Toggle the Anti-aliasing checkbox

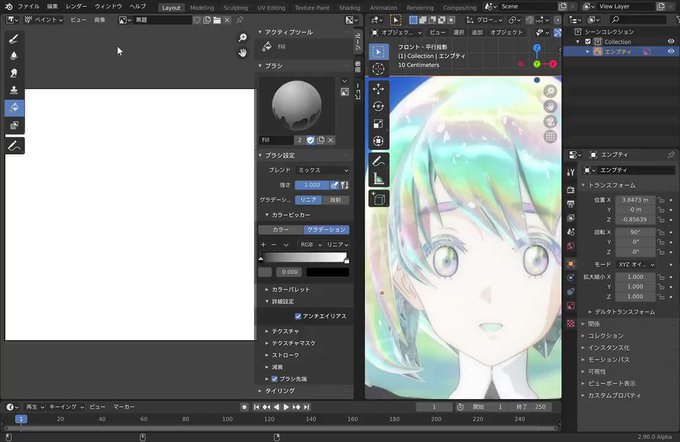click(298, 316)
